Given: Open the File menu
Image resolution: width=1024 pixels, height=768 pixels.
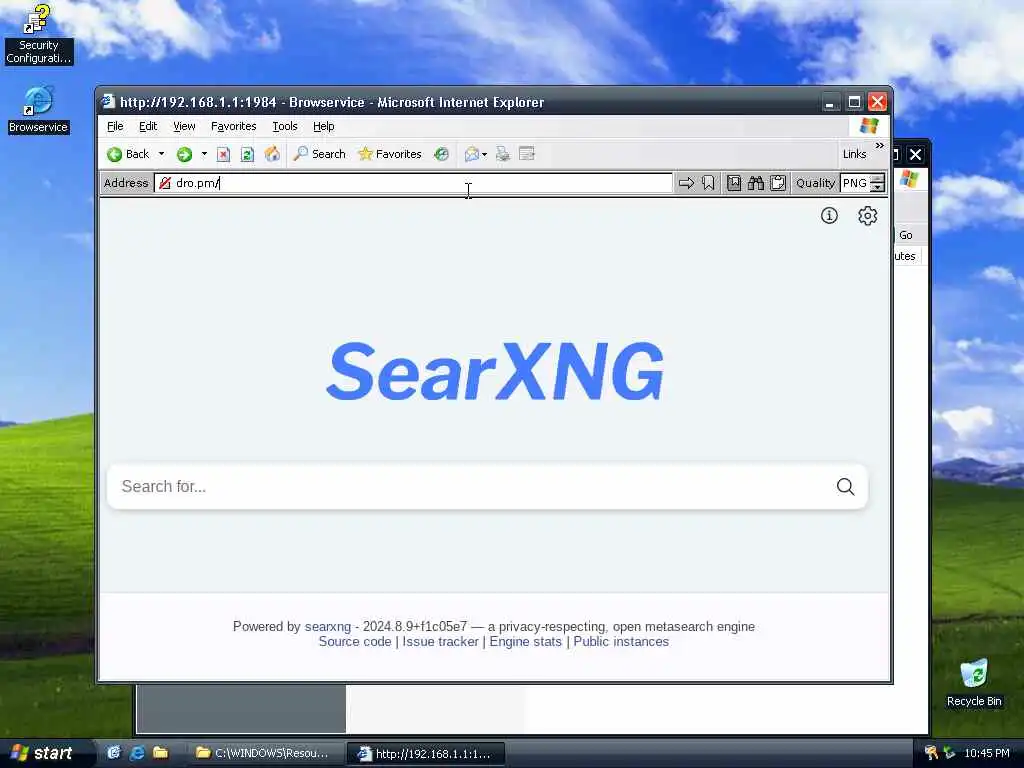Looking at the screenshot, I should point(115,126).
